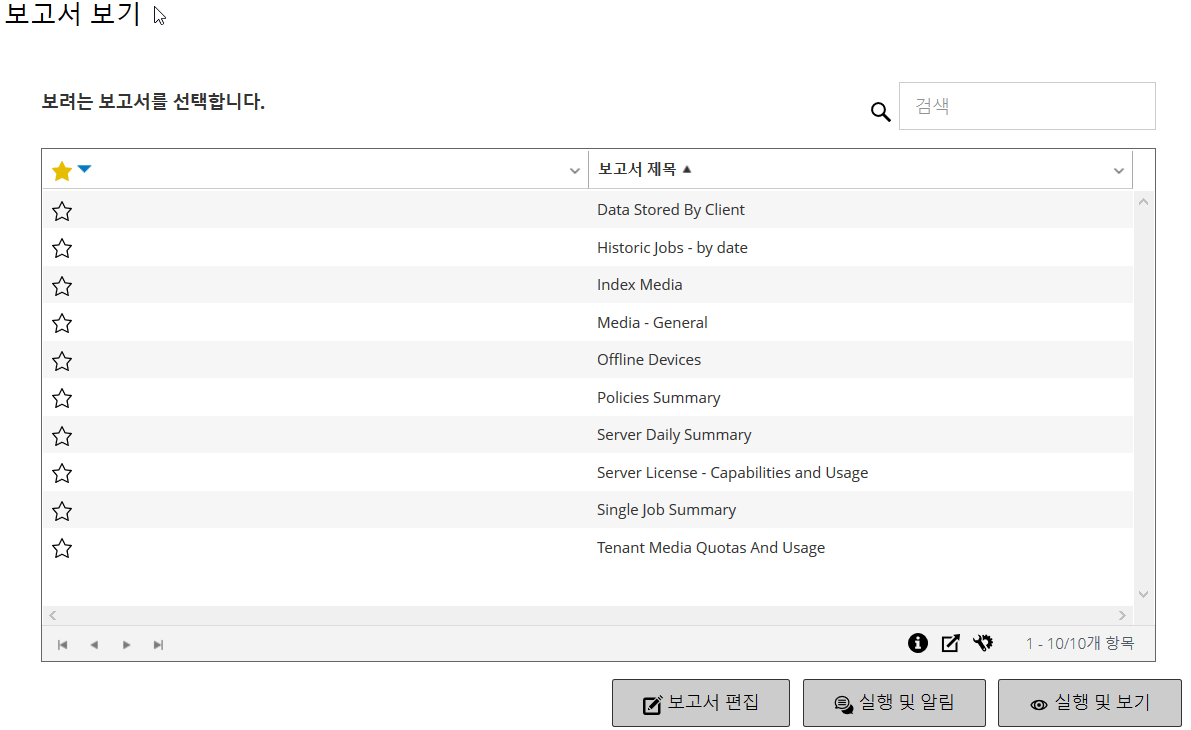This screenshot has height=730, width=1191.
Task: Click the 검색 search input field
Action: coord(1027,106)
